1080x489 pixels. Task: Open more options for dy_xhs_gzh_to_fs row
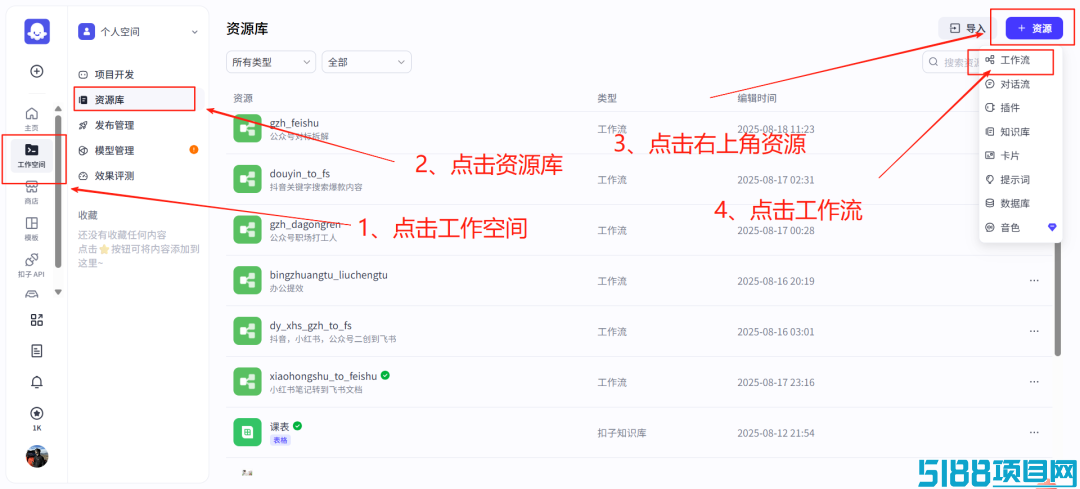1034,331
